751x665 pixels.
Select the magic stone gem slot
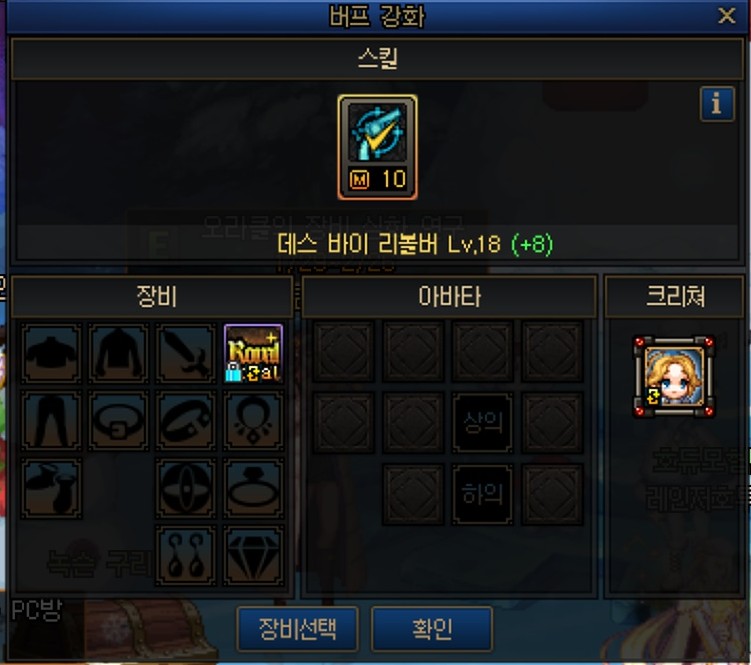[x=253, y=556]
